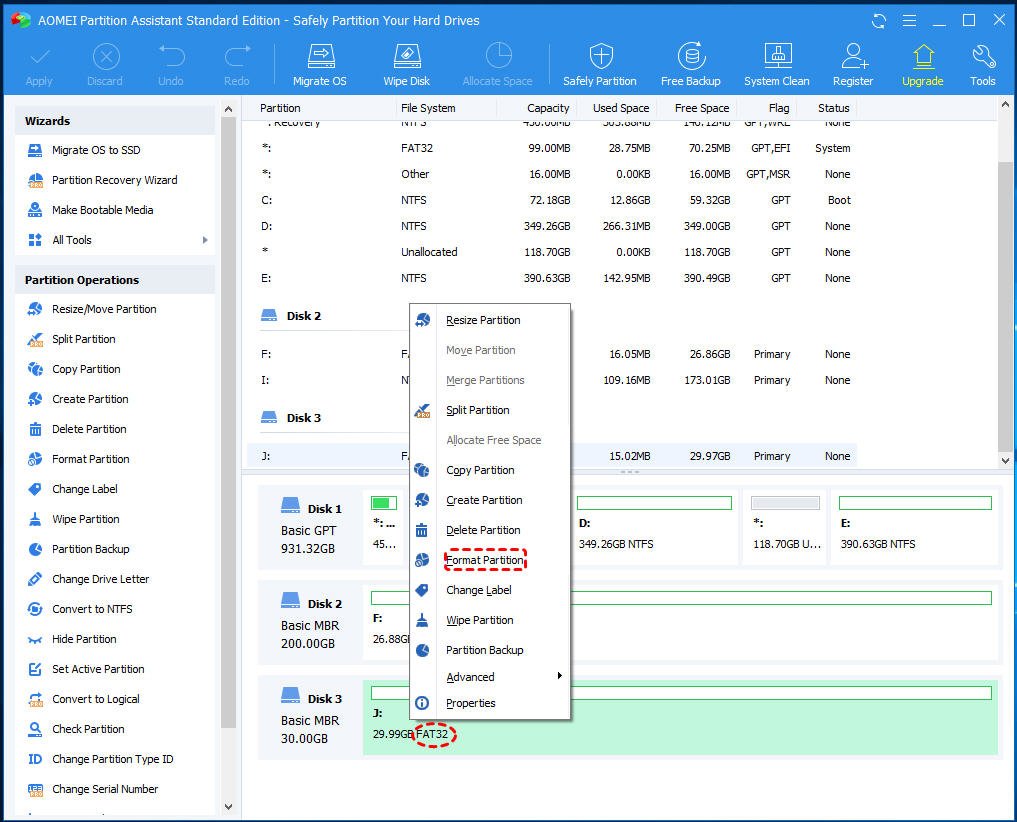
Task: Click the D: 349.26GB NTFS disk map block
Action: point(654,526)
